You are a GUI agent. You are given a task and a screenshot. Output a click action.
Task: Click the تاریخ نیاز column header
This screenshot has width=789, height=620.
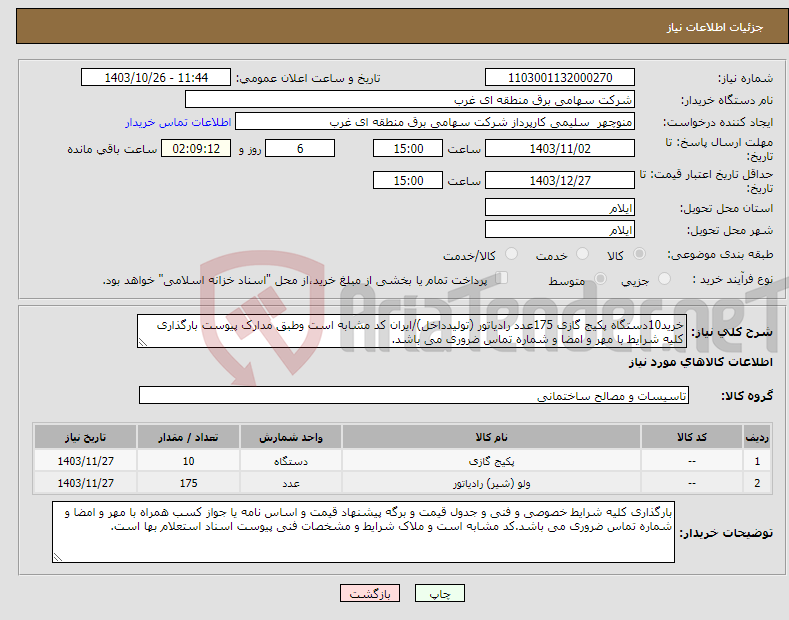(86, 437)
